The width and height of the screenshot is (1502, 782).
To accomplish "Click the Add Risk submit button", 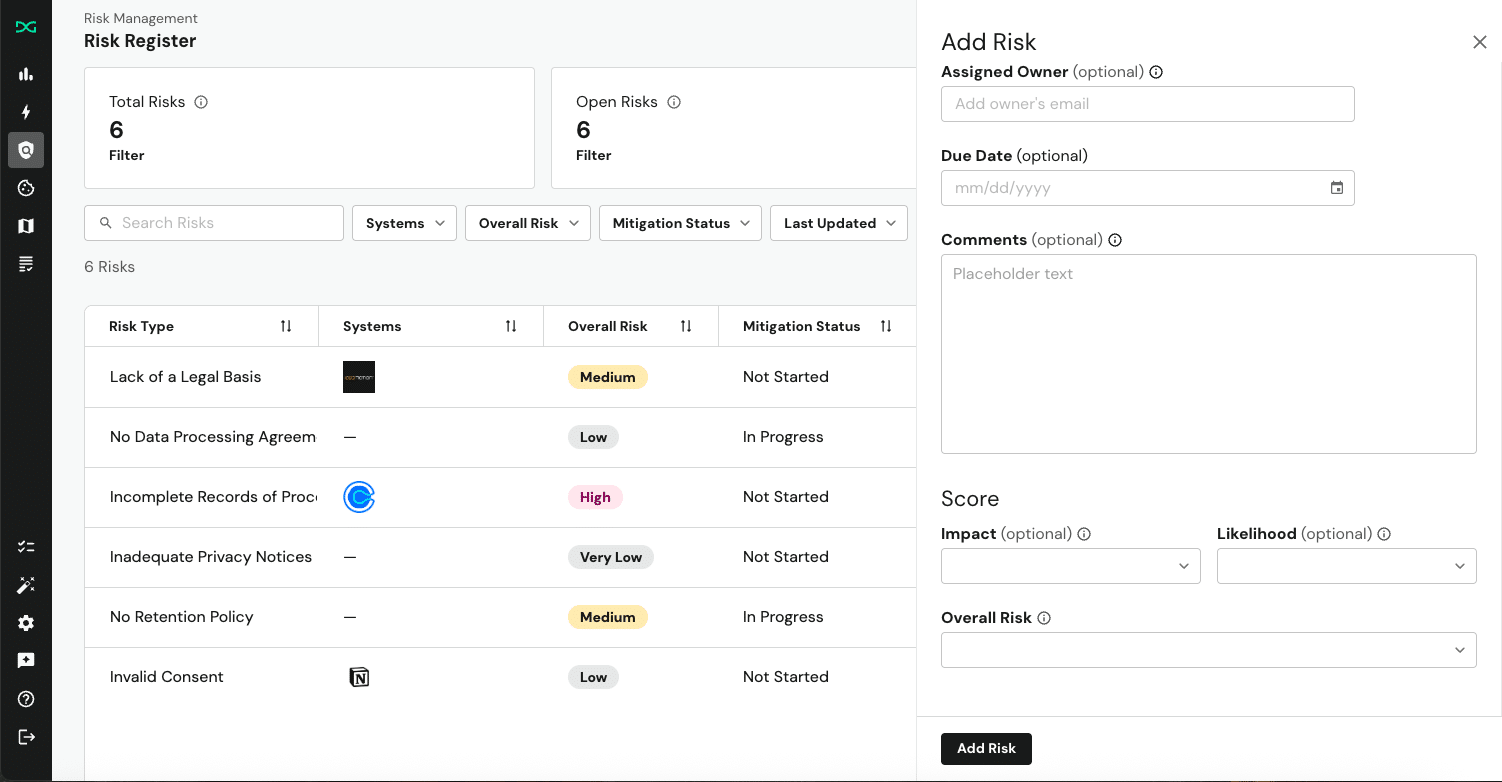I will coord(986,748).
